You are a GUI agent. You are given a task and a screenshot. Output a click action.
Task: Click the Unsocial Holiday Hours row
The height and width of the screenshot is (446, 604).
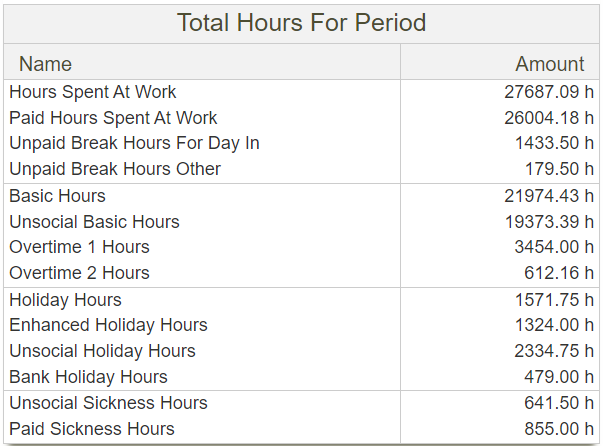pyautogui.click(x=102, y=351)
